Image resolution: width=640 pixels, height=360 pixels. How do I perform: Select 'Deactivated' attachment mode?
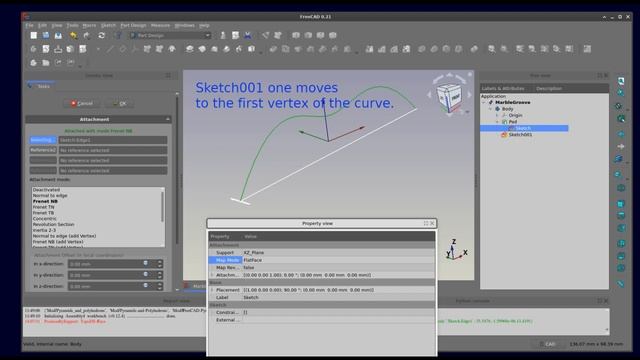(x=46, y=190)
